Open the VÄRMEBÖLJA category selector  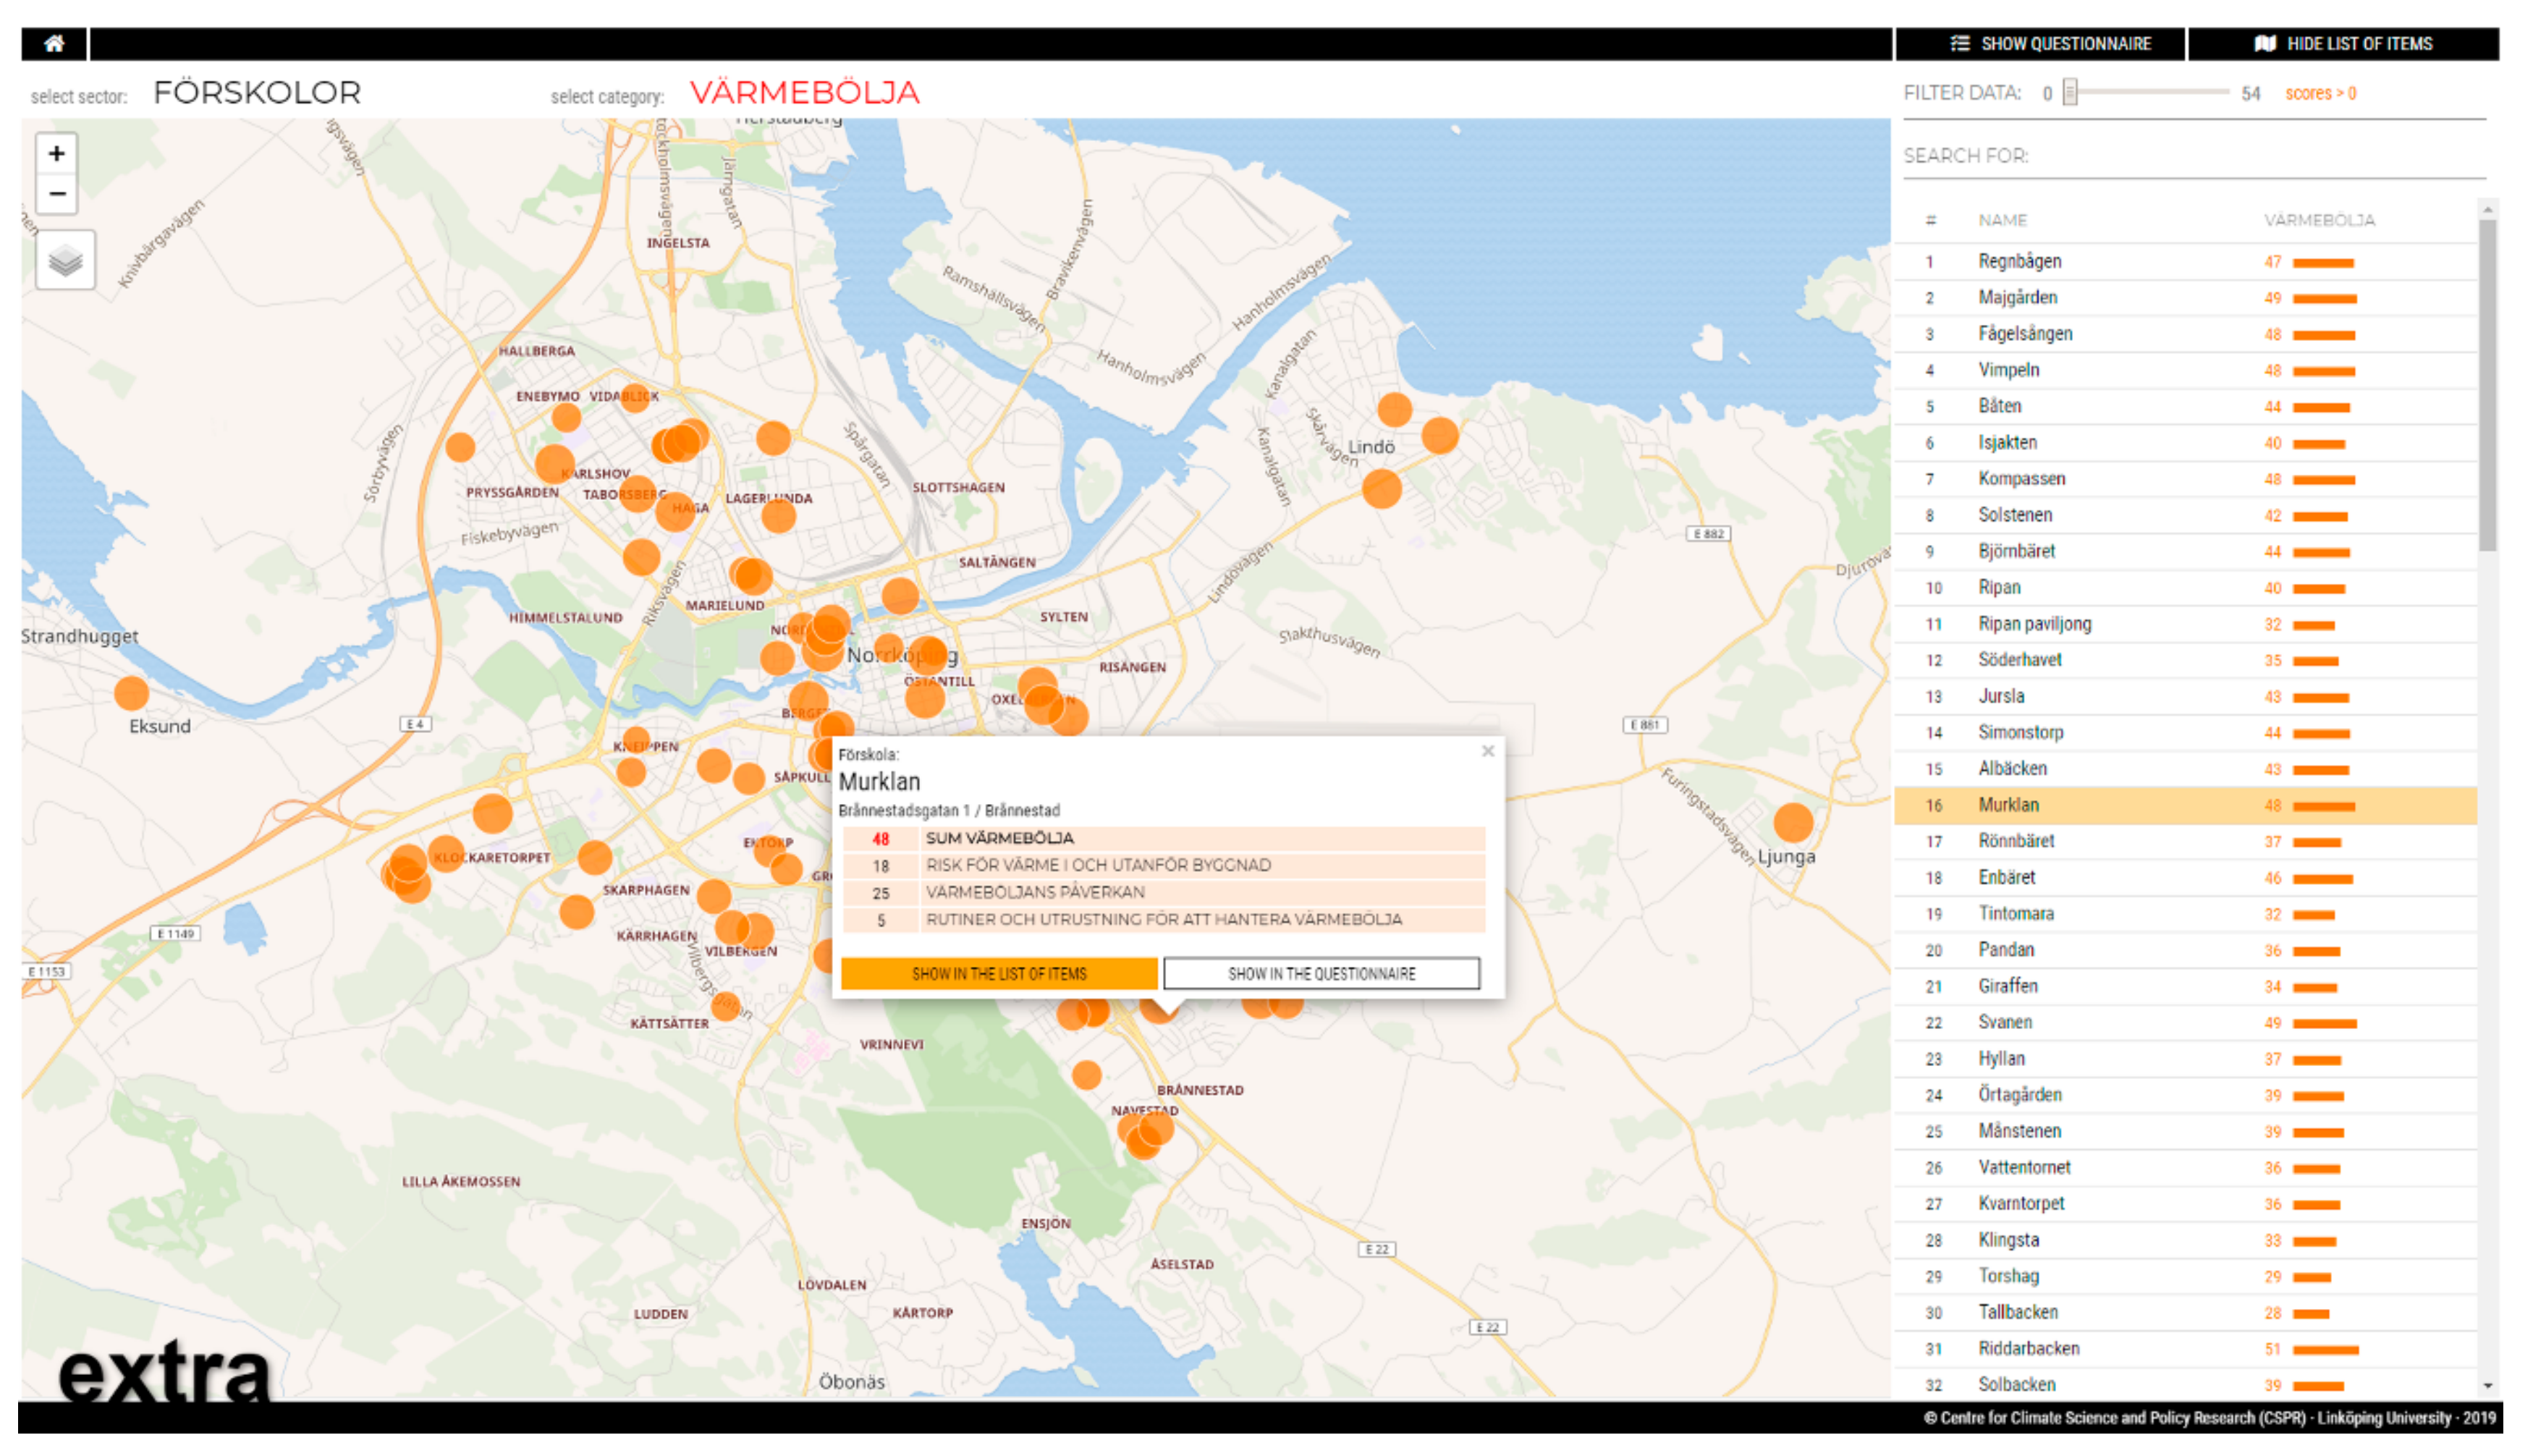(803, 93)
